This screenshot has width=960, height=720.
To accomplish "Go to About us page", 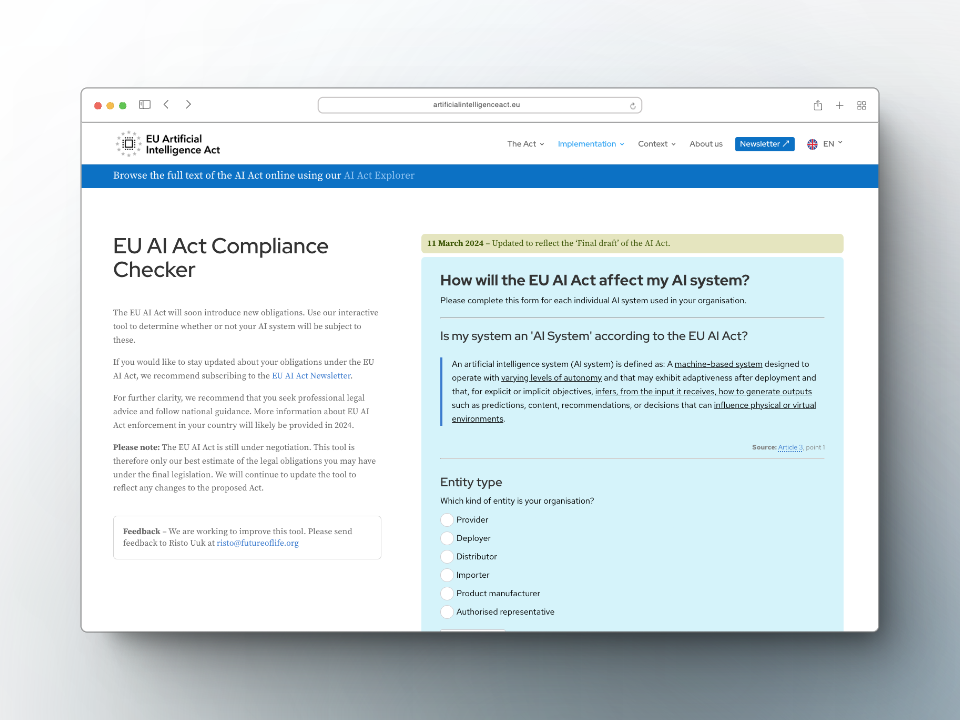I will 706,144.
